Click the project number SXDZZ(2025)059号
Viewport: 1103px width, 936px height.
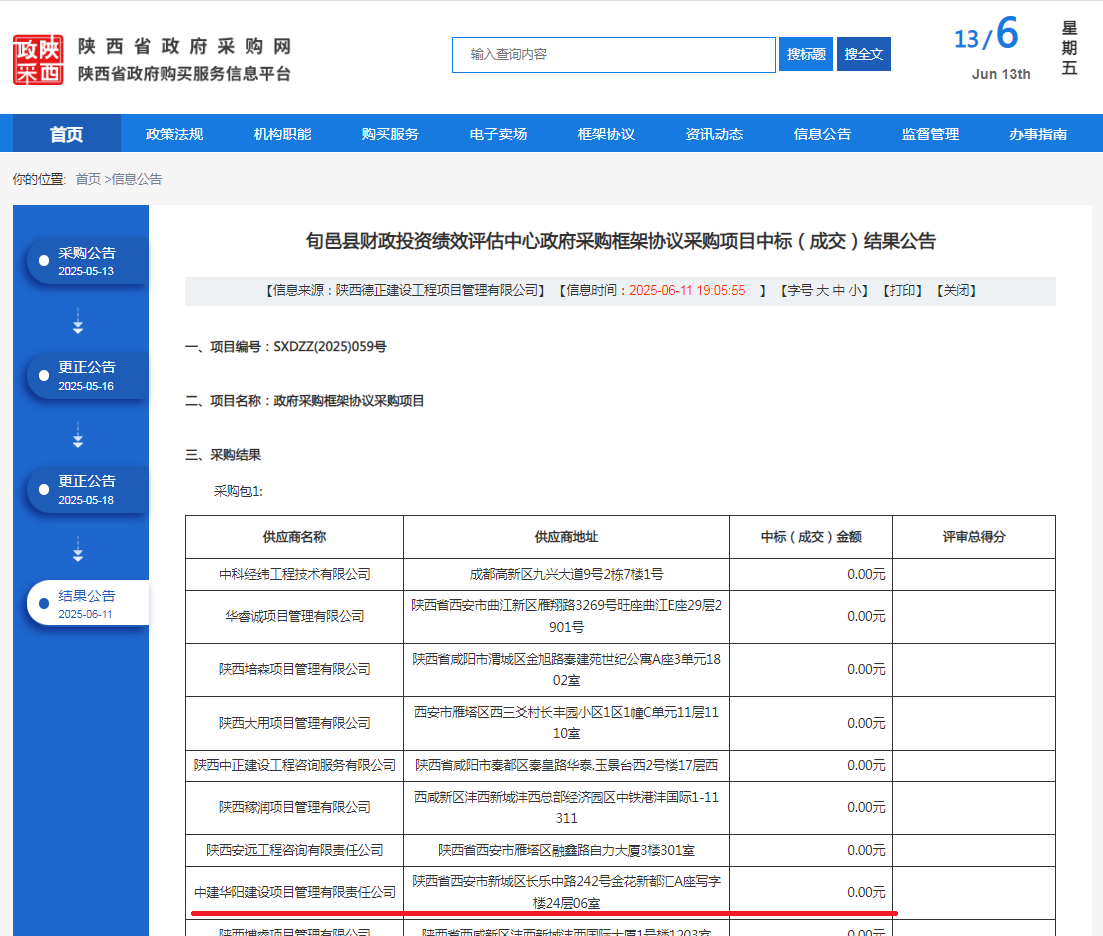tap(330, 347)
